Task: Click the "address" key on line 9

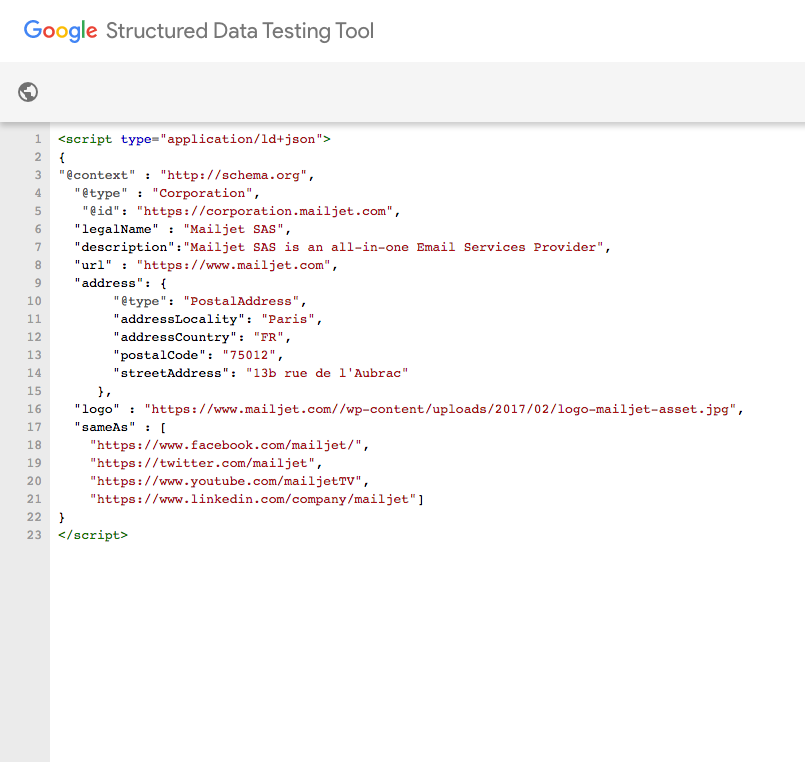Action: pyautogui.click(x=109, y=283)
